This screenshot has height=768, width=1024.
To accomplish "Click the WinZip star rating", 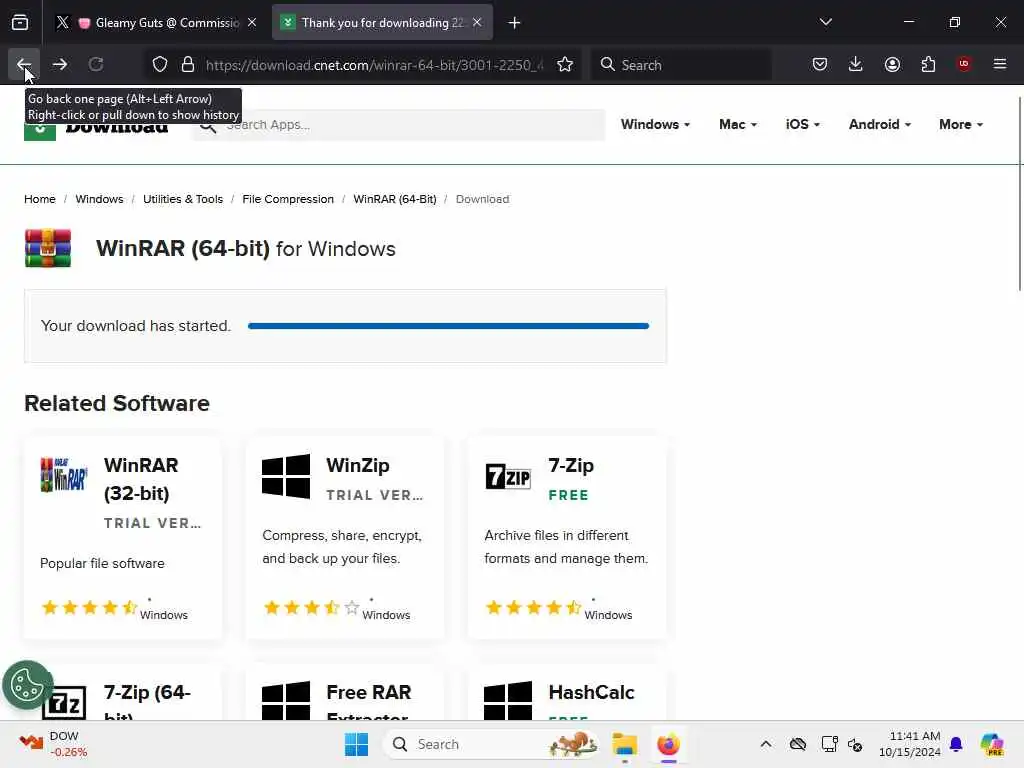I will tap(311, 608).
